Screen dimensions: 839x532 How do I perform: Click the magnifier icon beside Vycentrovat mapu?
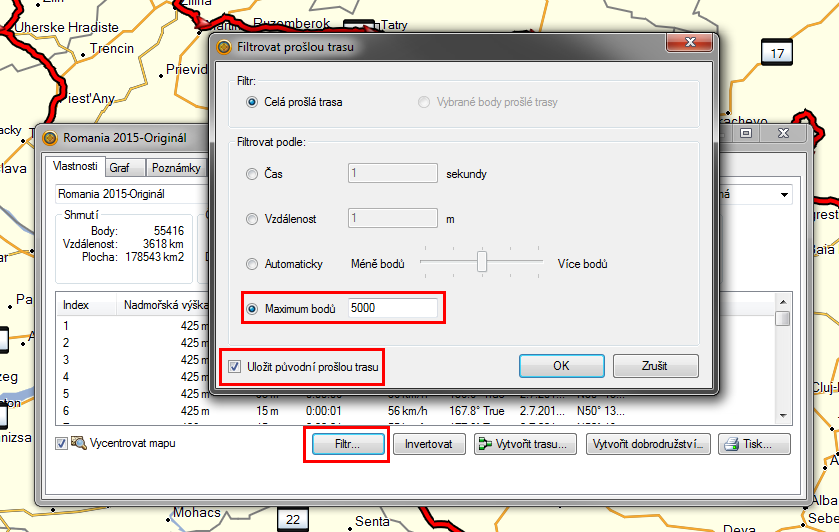(78, 444)
